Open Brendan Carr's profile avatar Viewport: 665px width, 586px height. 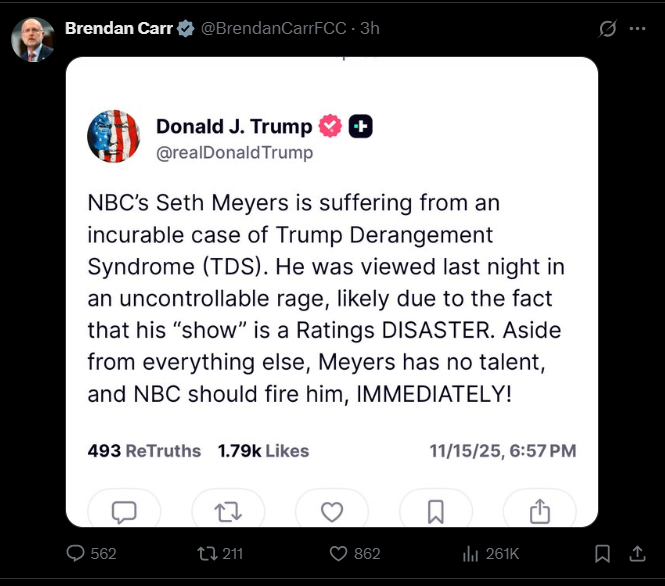pos(32,40)
